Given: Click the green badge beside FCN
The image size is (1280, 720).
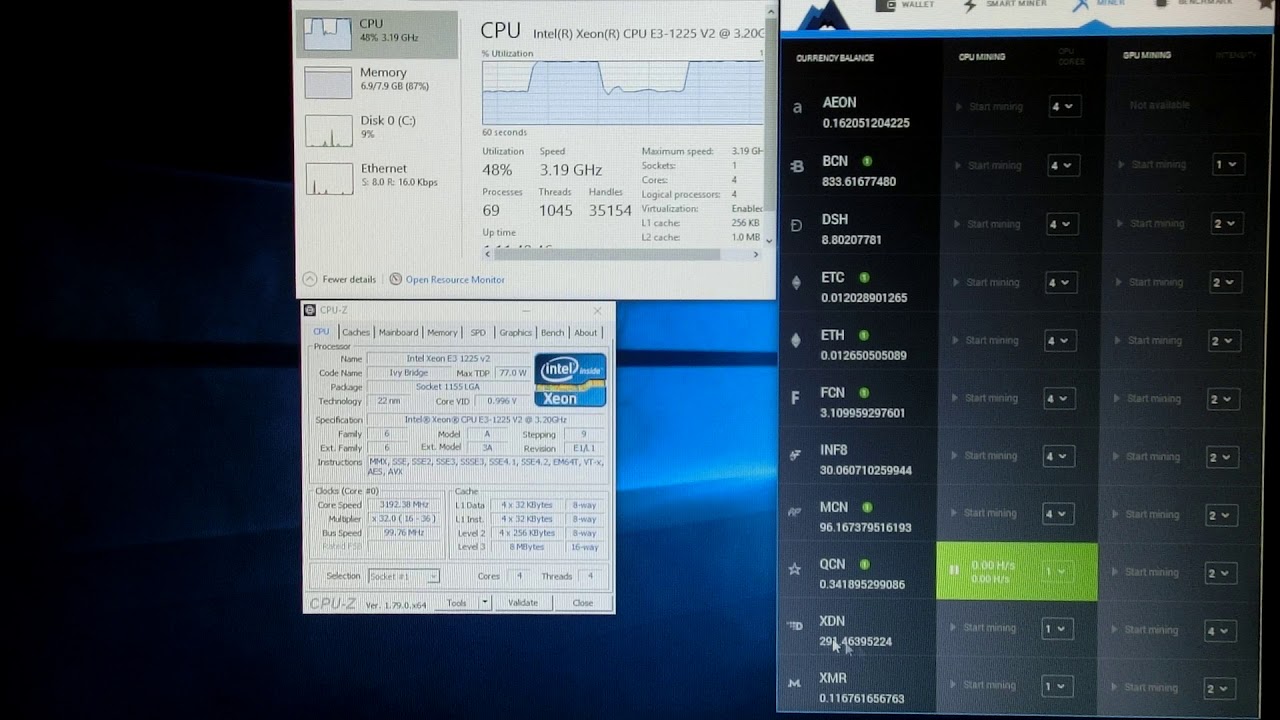Looking at the screenshot, I should (x=864, y=393).
